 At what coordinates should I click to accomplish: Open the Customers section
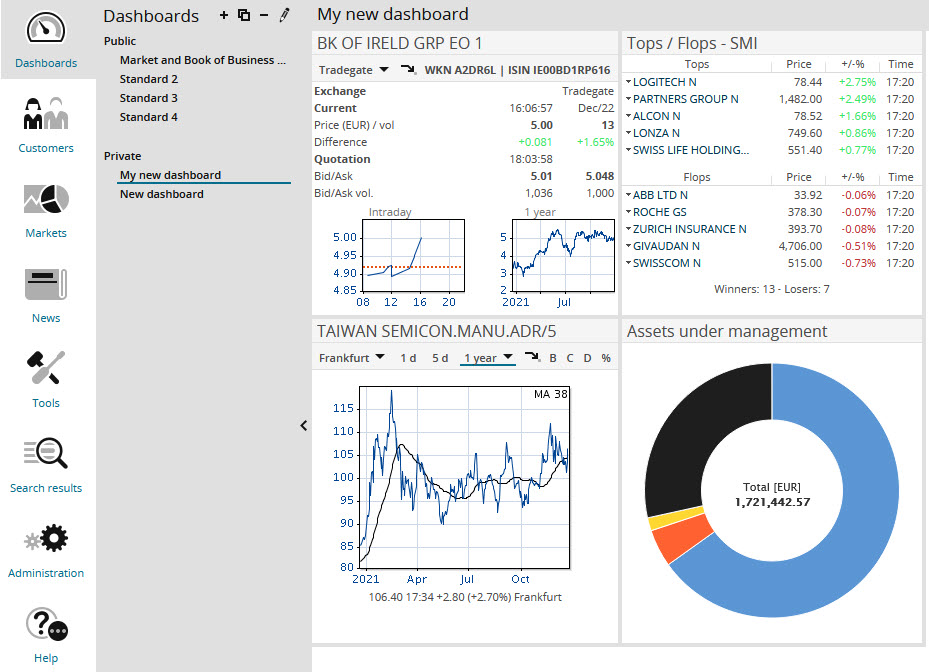pyautogui.click(x=46, y=125)
